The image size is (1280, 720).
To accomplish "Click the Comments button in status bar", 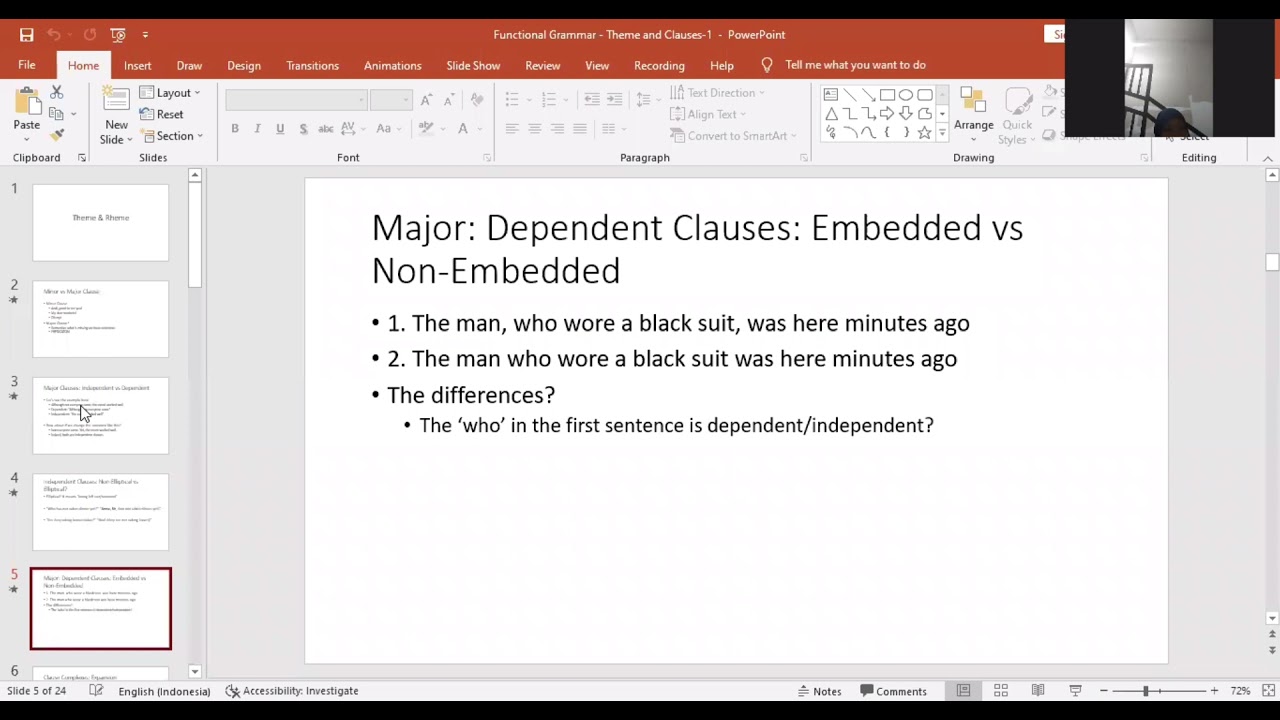I will (894, 691).
